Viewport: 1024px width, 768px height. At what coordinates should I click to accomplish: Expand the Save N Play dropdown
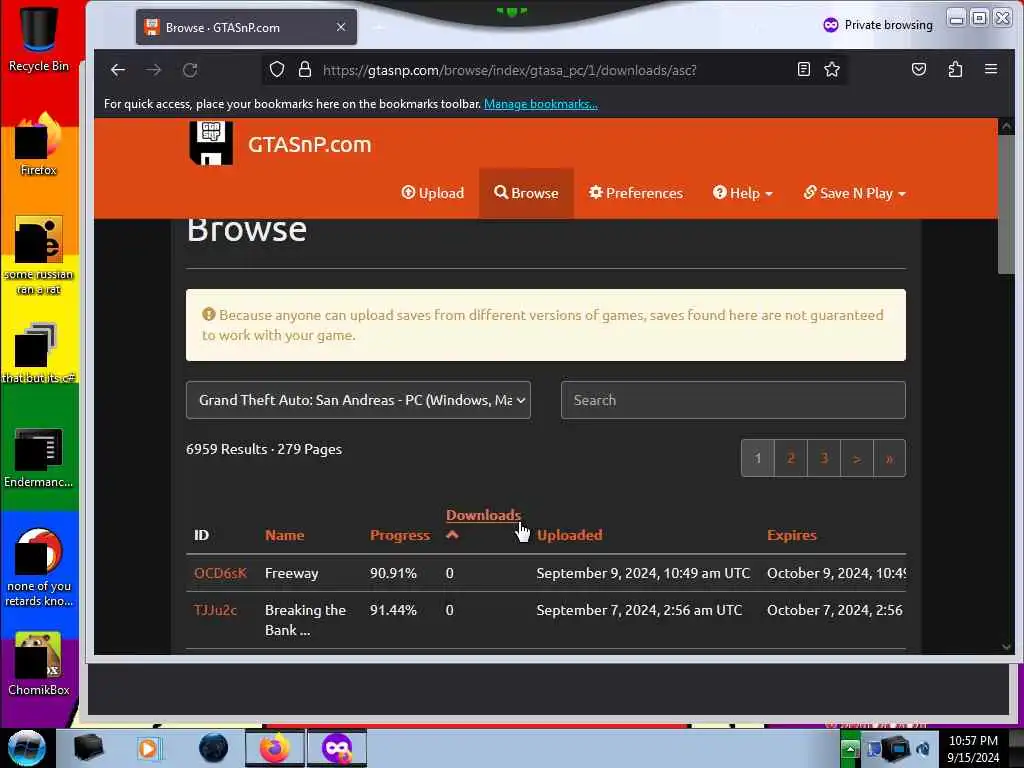coord(854,193)
